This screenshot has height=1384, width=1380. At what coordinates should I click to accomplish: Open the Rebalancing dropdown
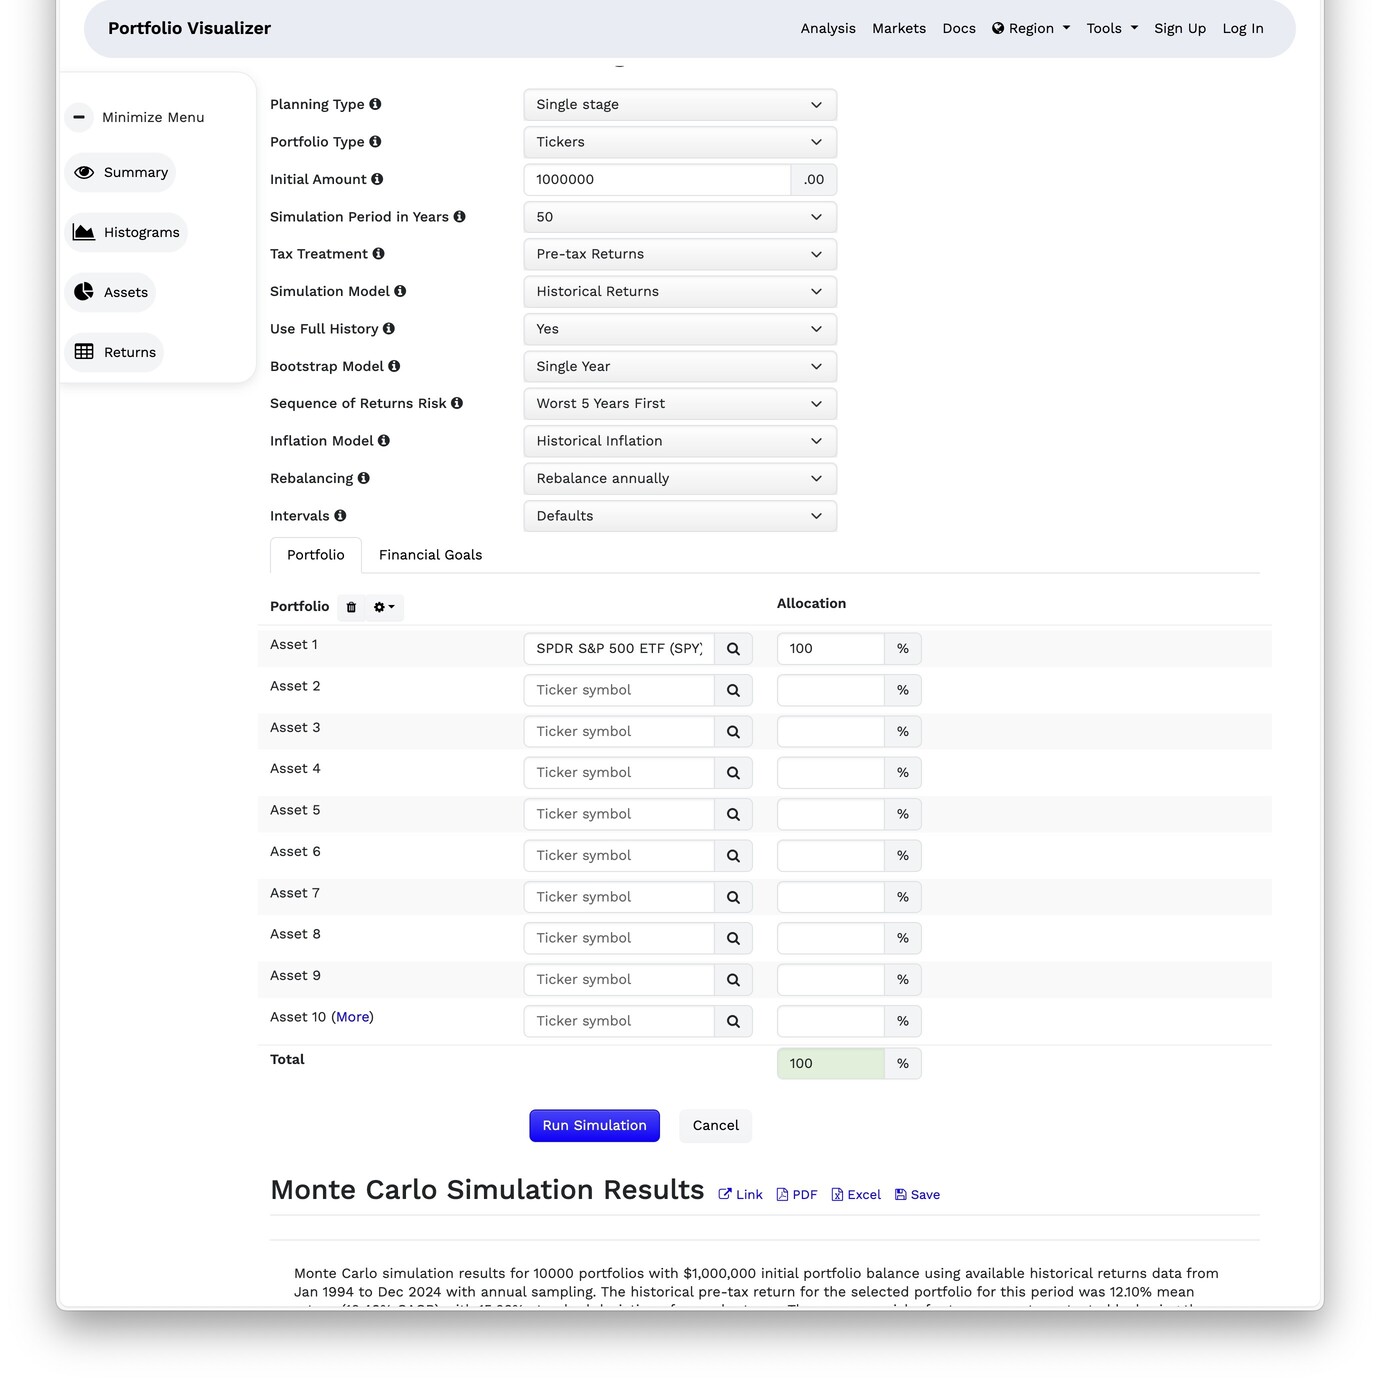[680, 478]
